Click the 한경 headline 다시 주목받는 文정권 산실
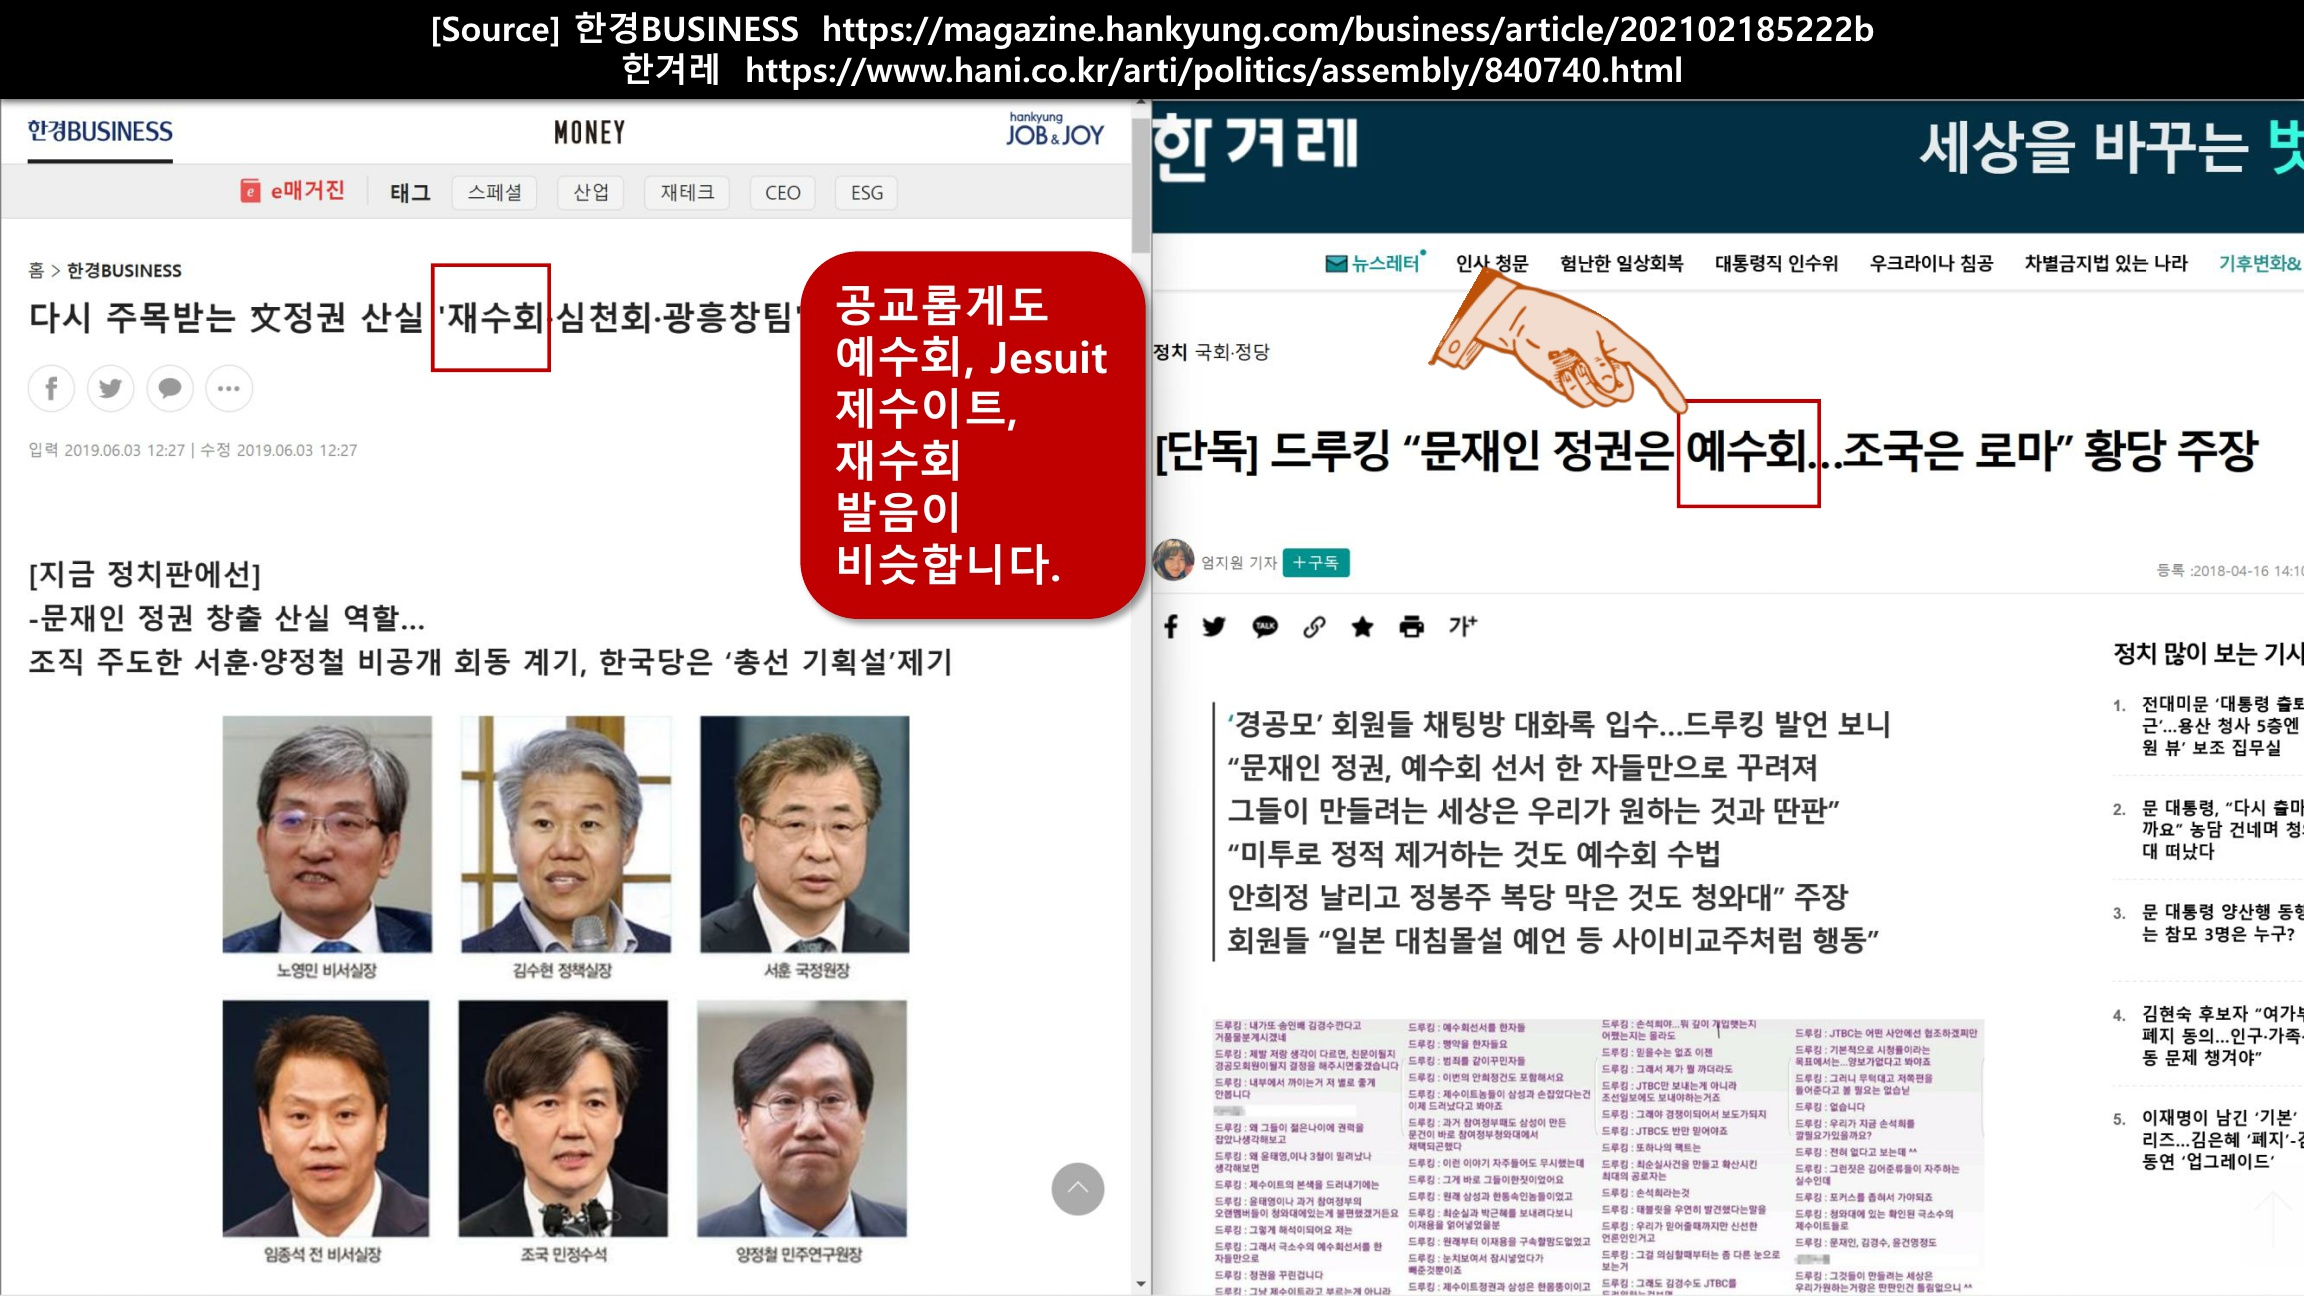The image size is (2304, 1296). point(415,318)
